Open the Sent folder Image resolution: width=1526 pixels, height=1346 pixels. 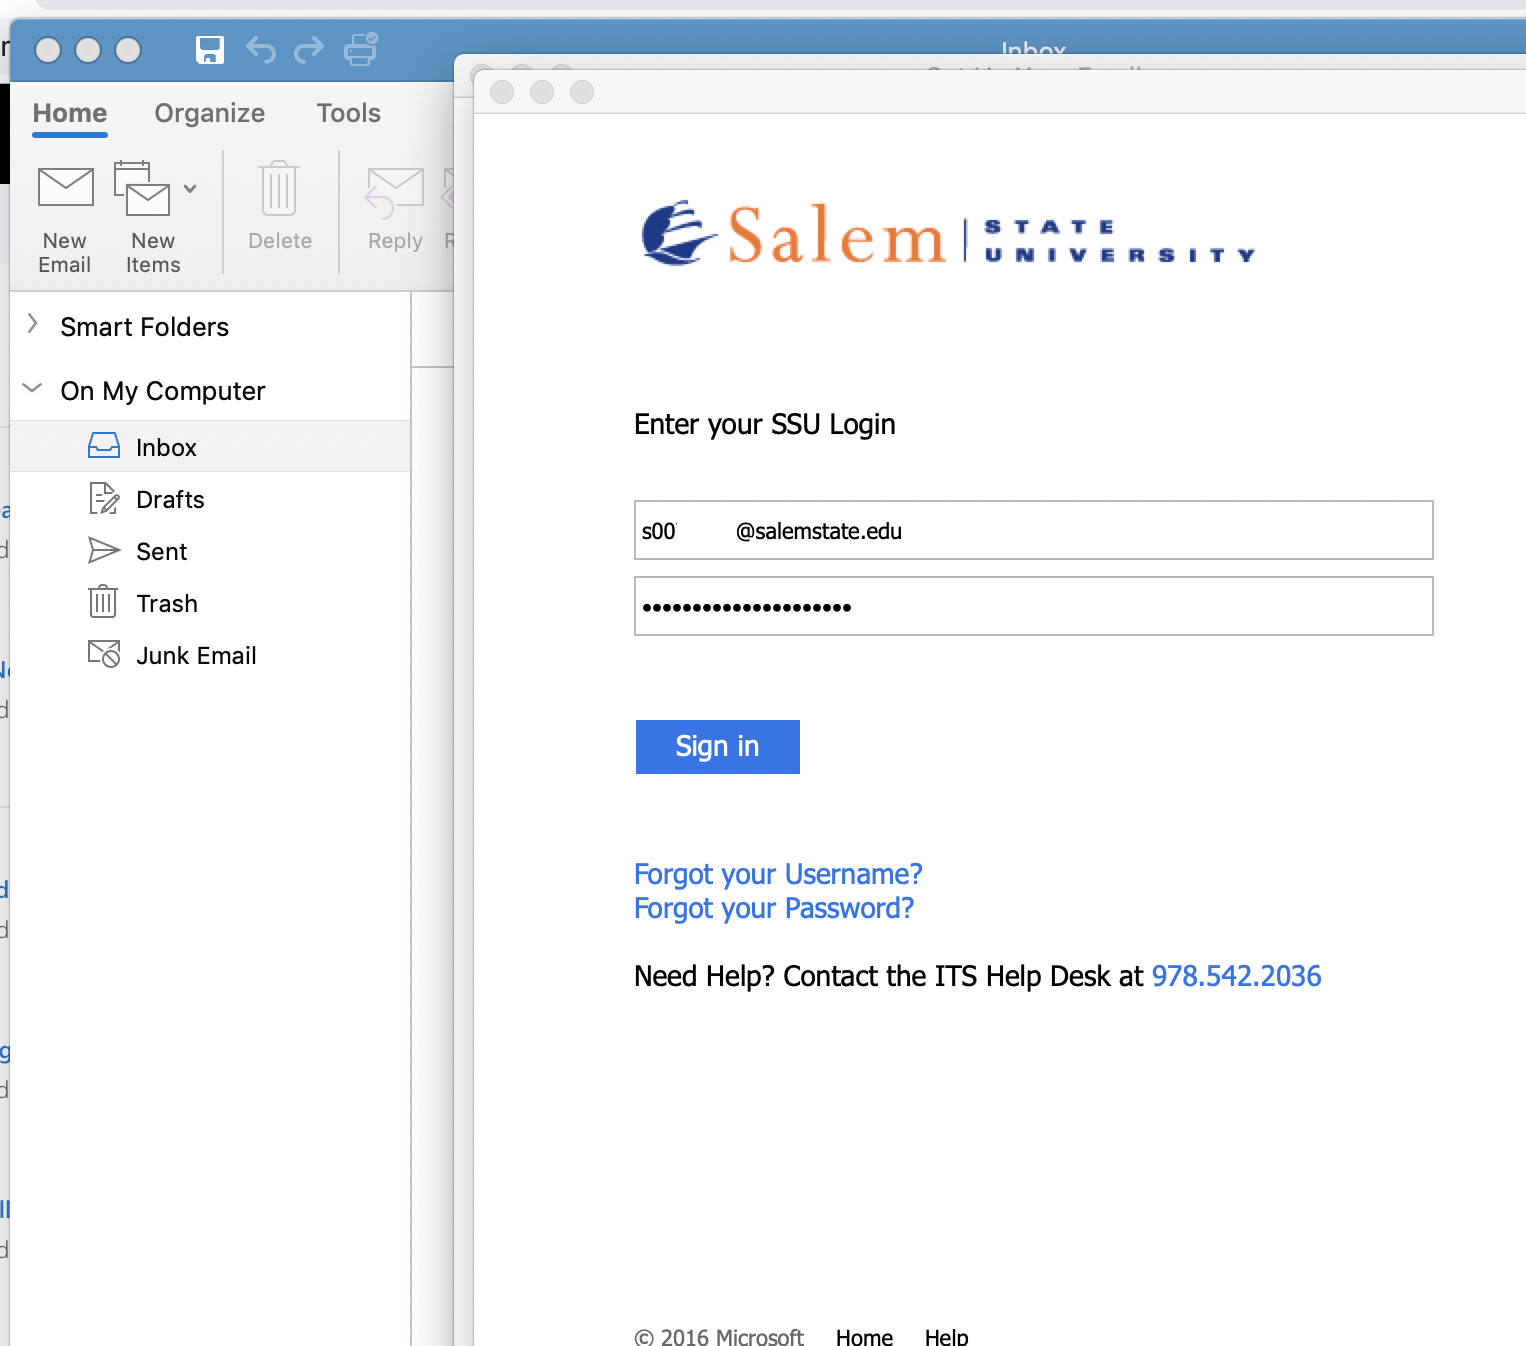click(x=210, y=551)
